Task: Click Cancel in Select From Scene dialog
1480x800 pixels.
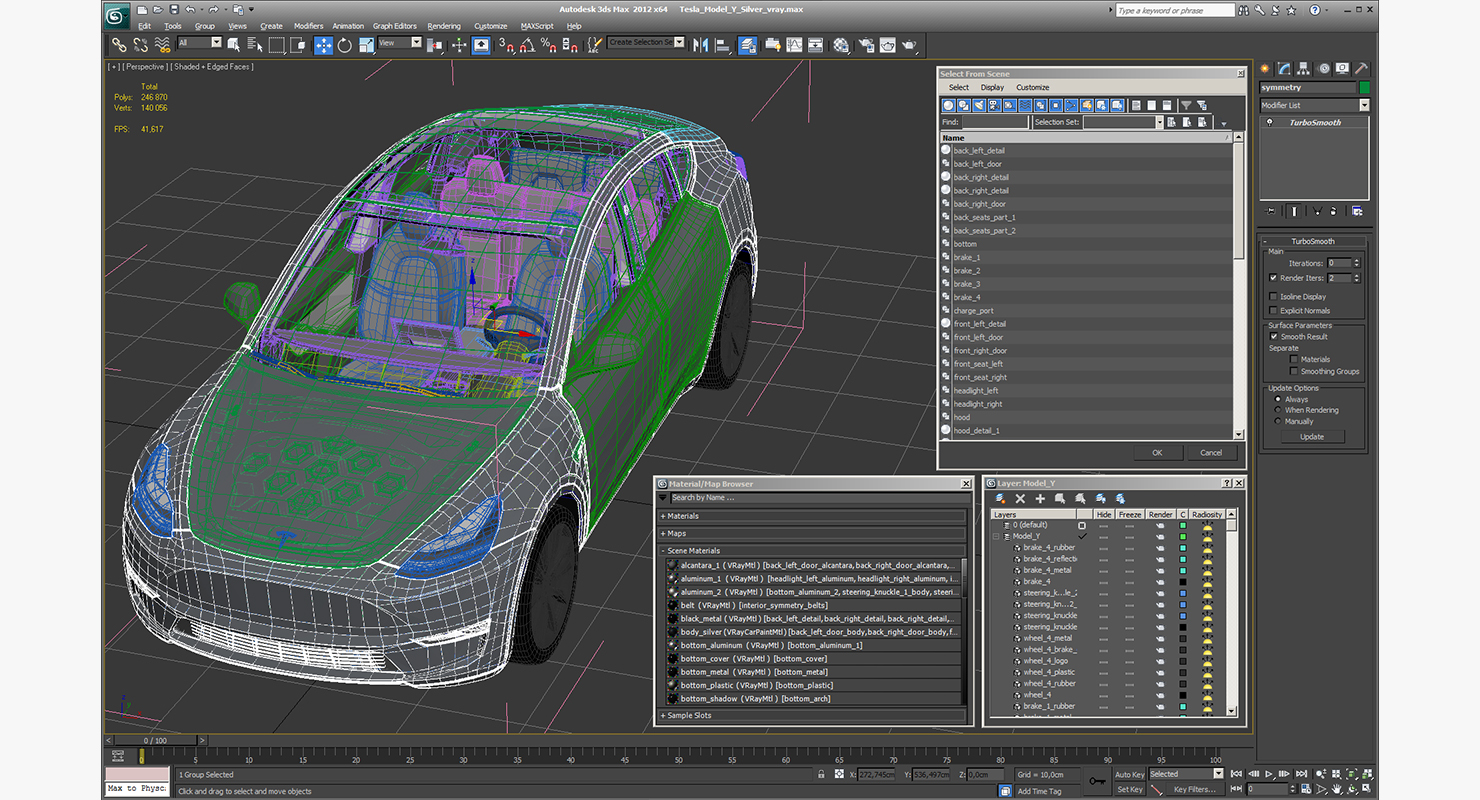Action: (x=1211, y=452)
